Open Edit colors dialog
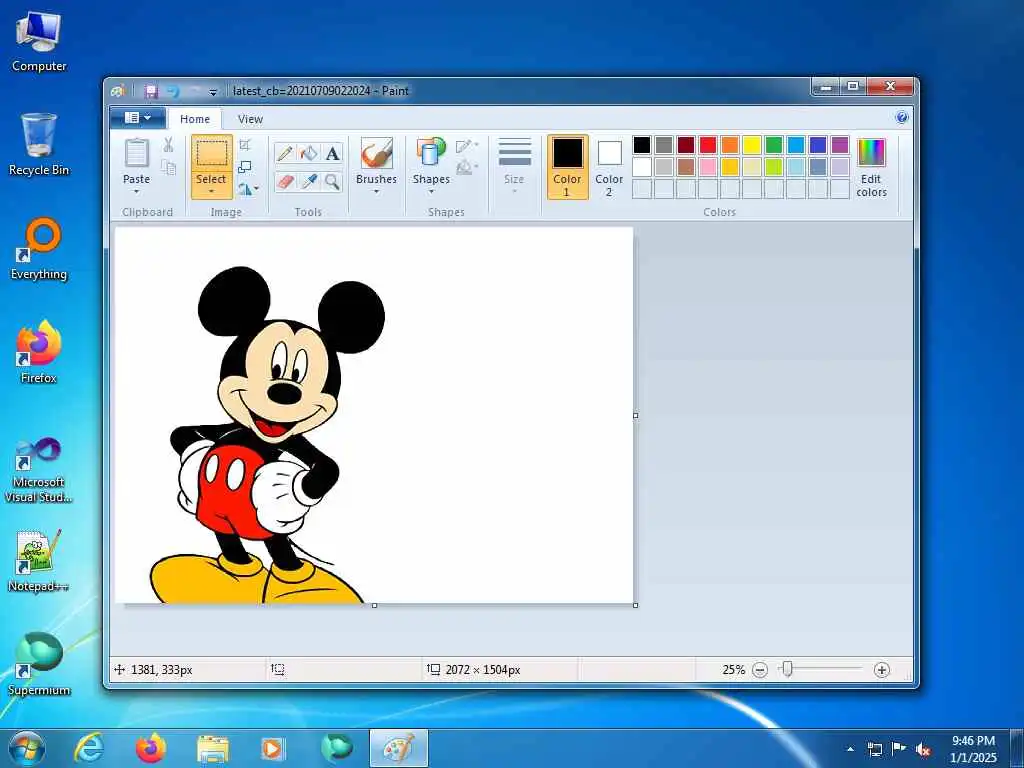Screen dimensions: 1024x768 pos(871,168)
